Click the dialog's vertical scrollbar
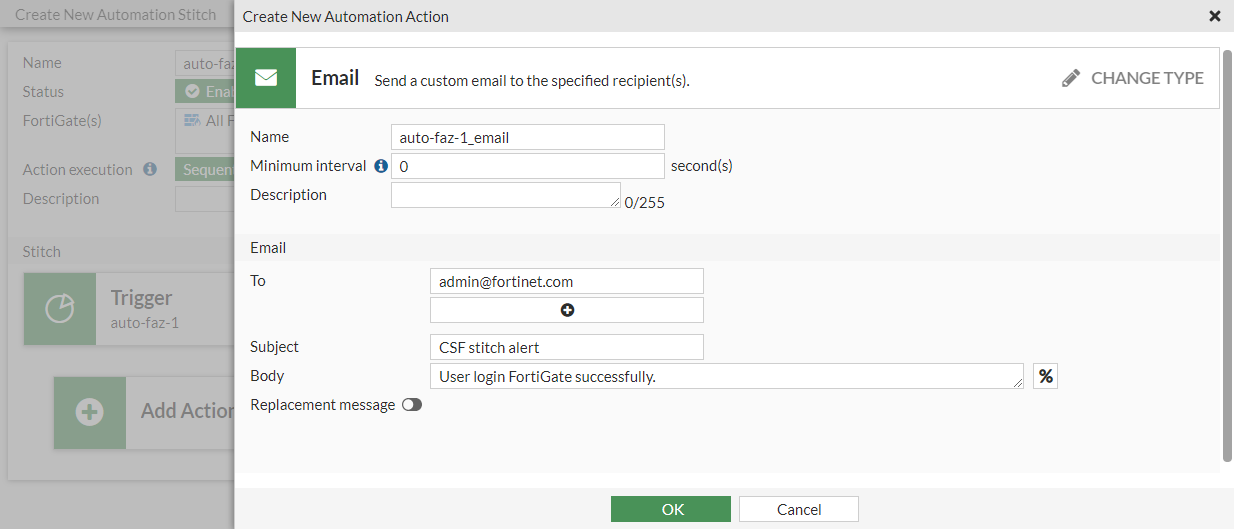This screenshot has height=529, width=1234. 1227,250
